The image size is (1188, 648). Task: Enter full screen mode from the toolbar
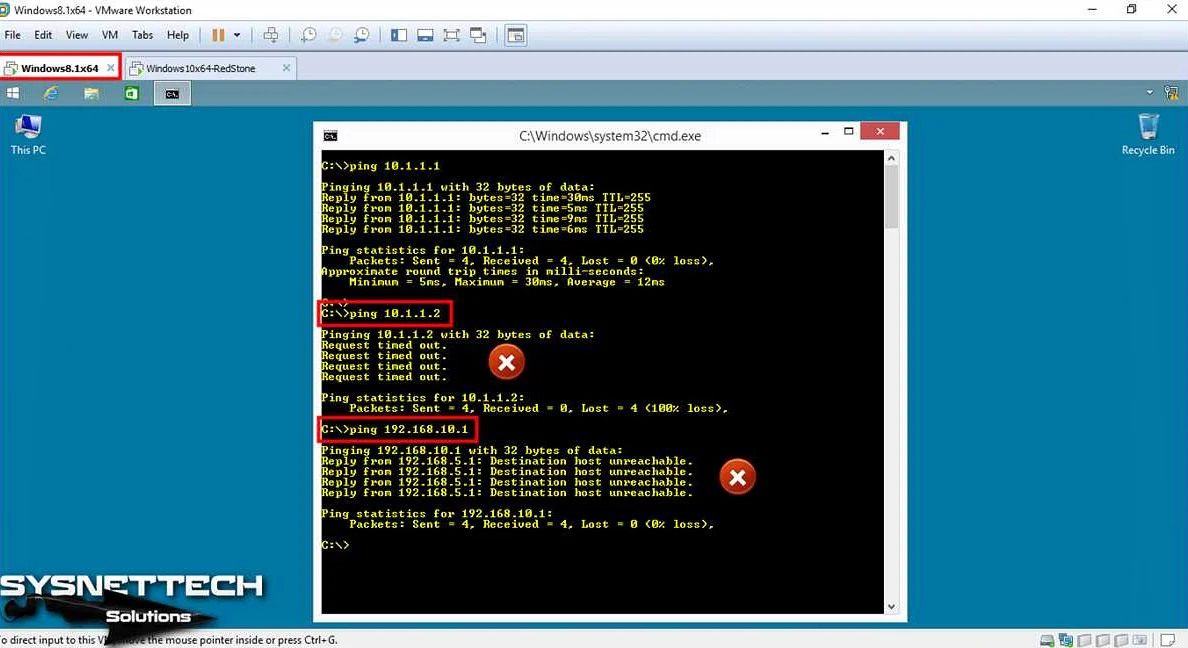451,35
